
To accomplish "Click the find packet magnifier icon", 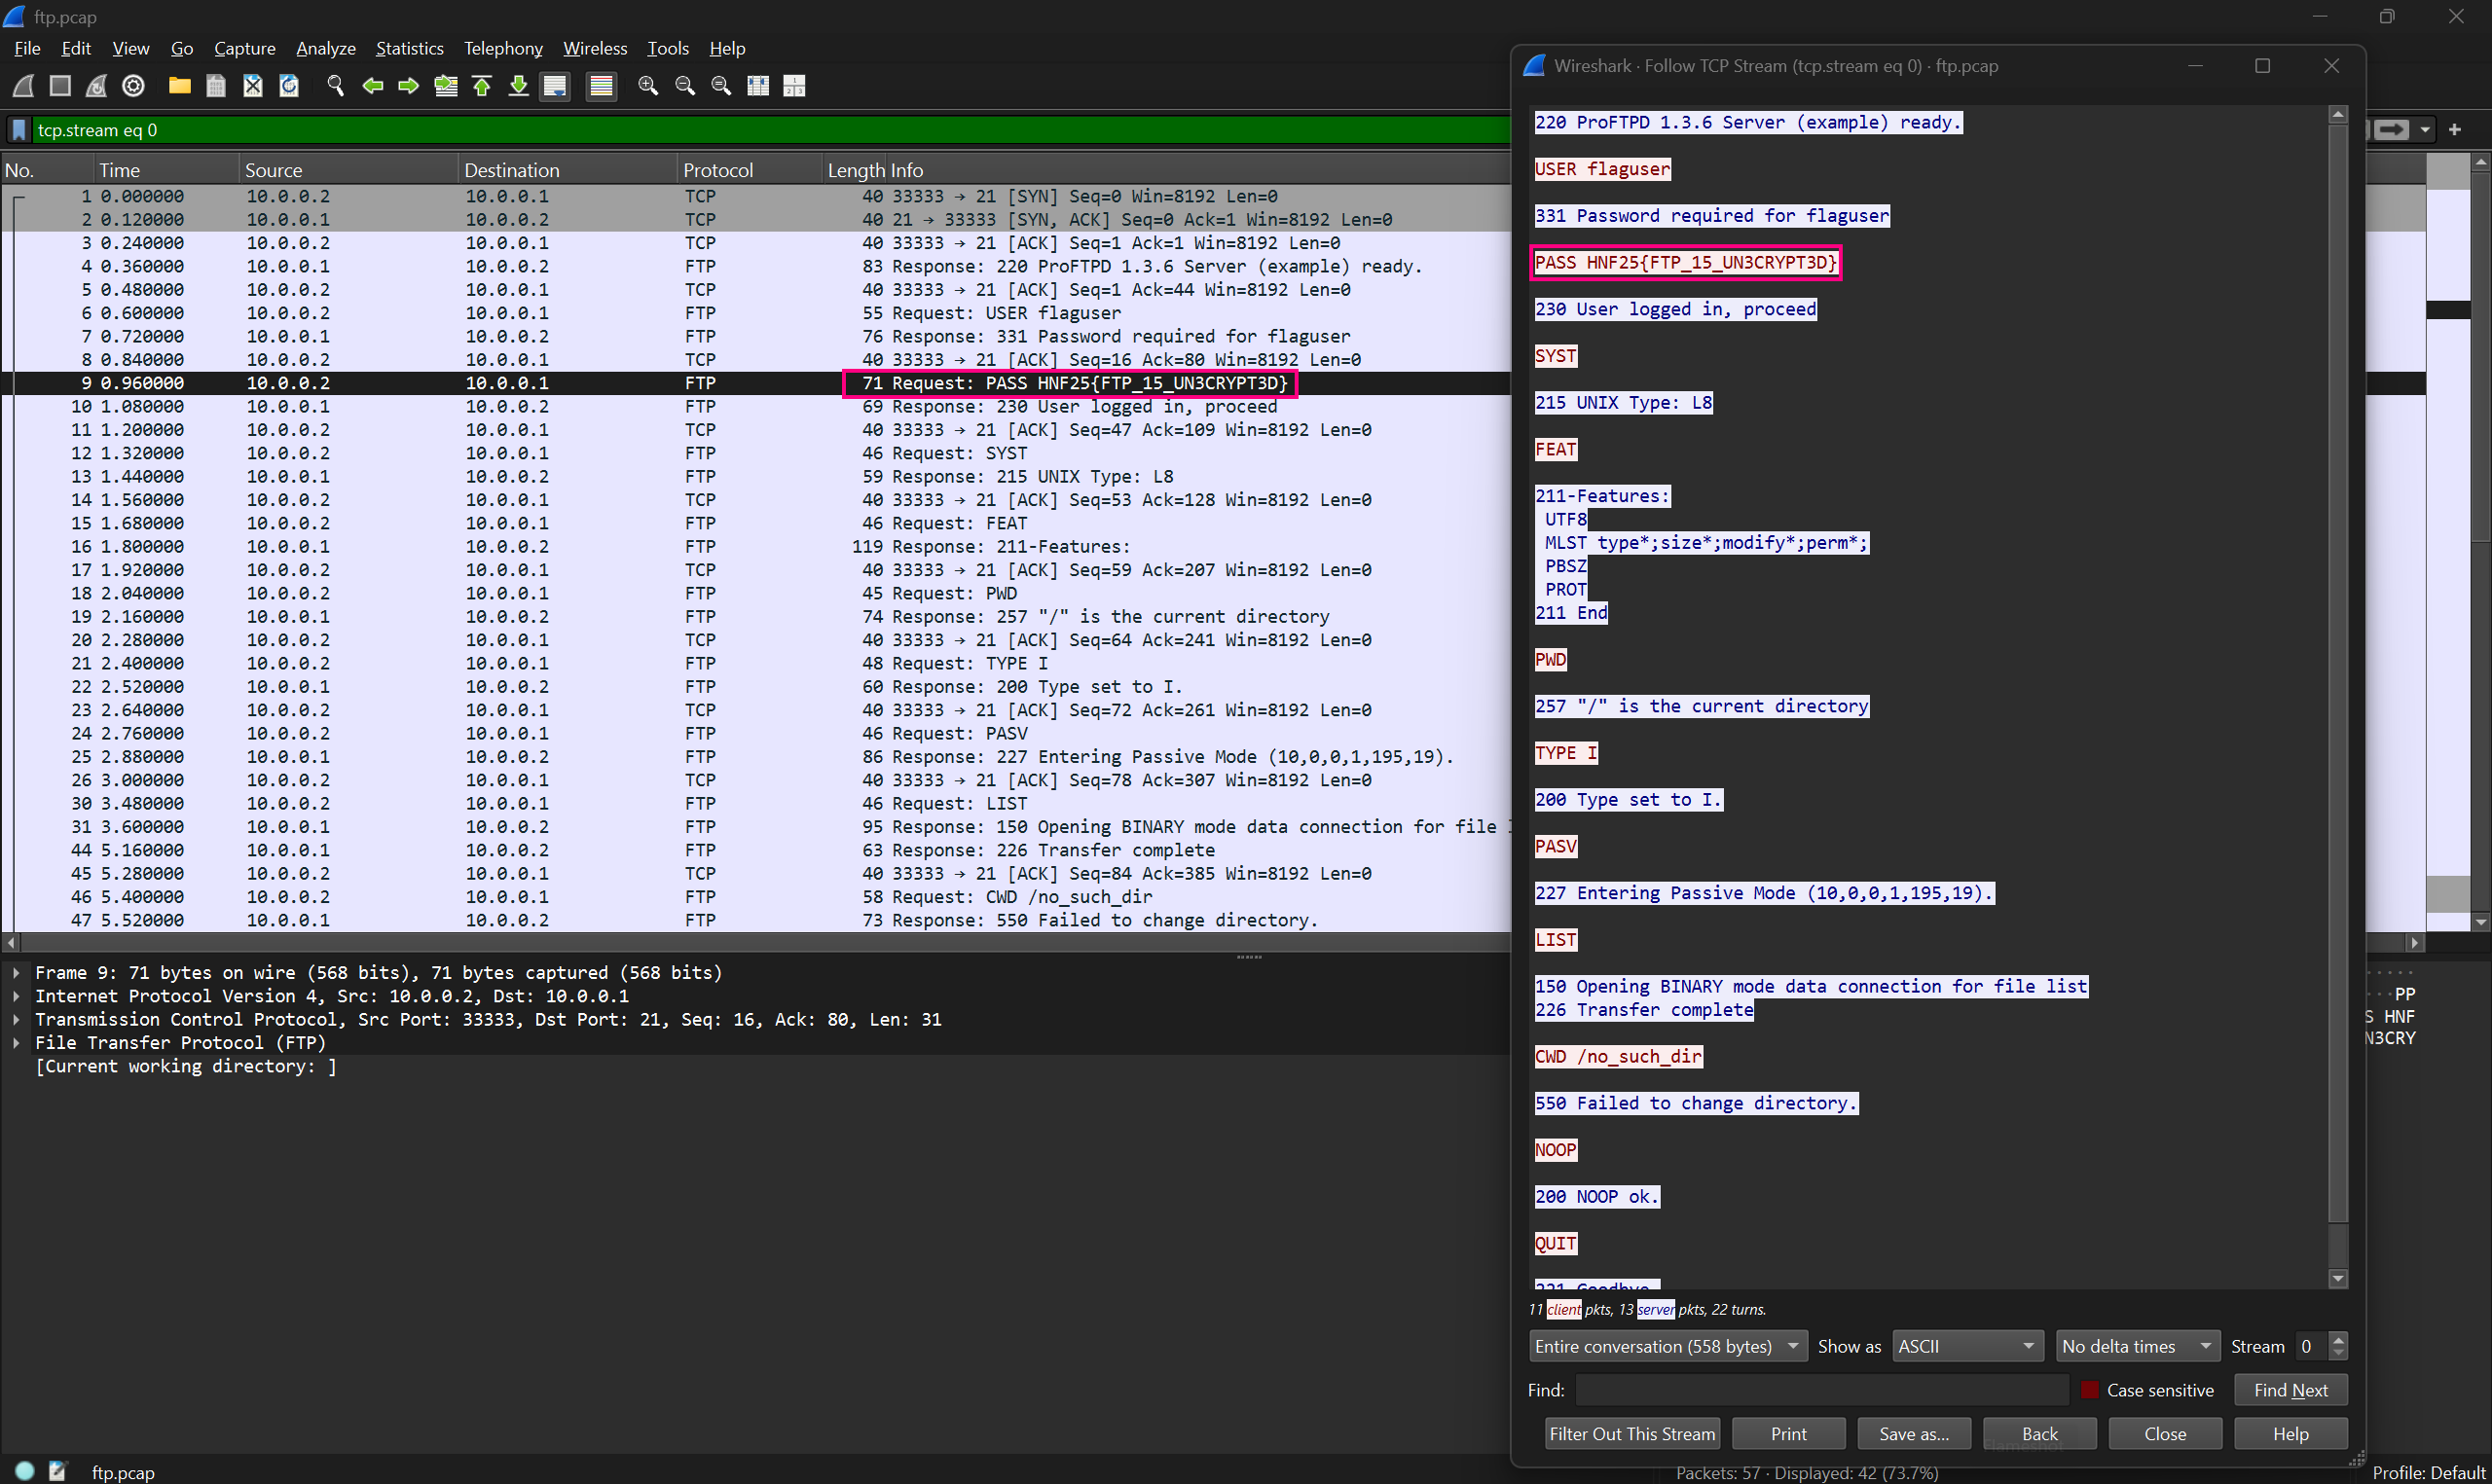I will 336,86.
